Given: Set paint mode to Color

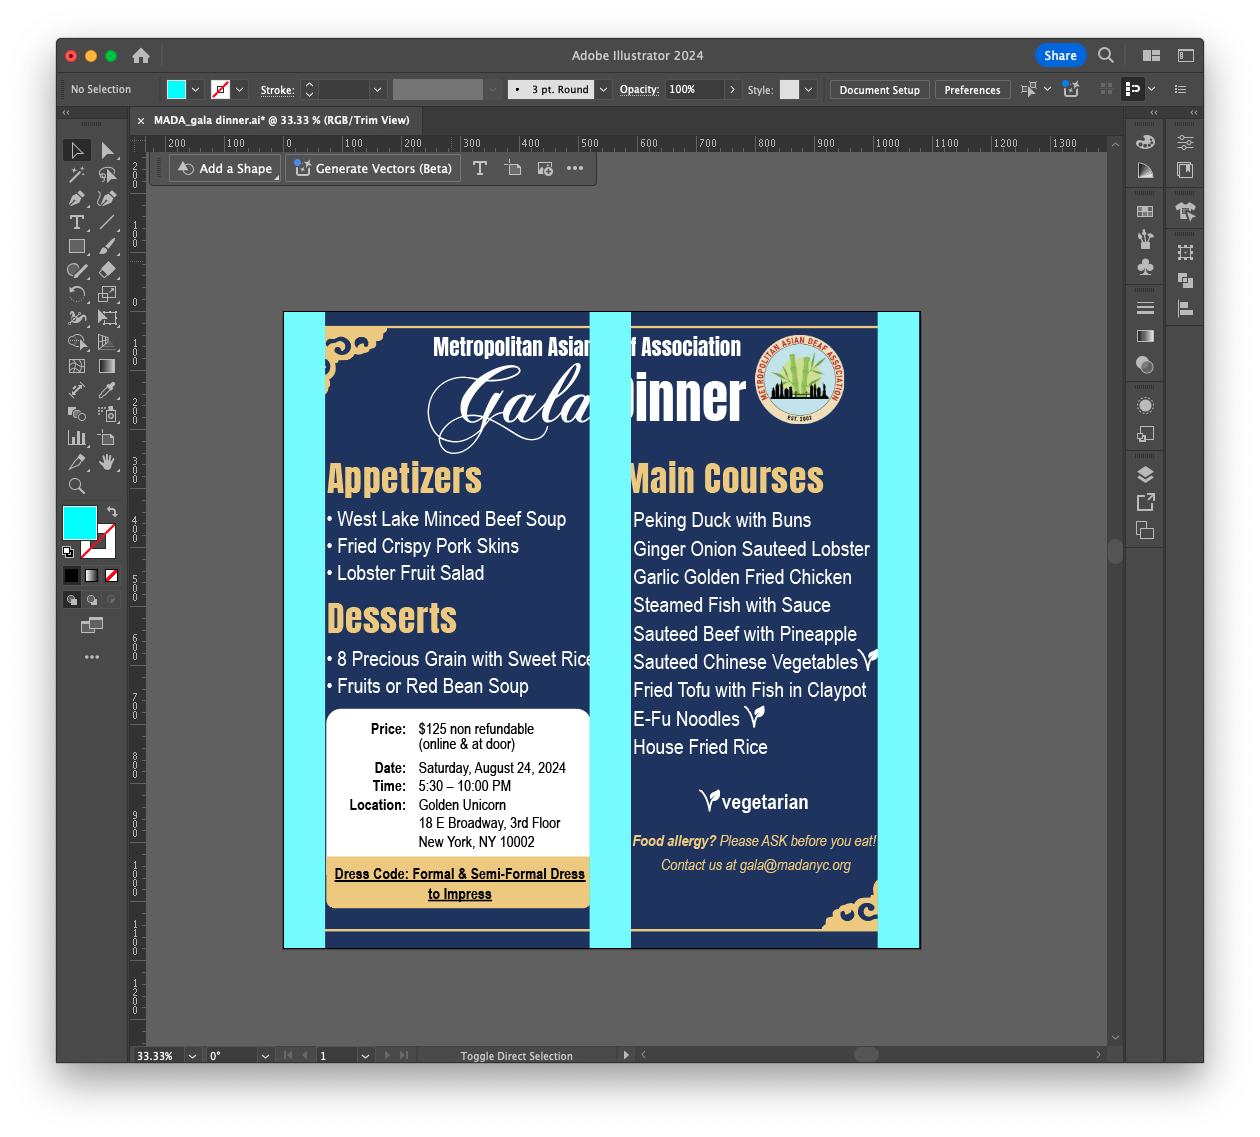Looking at the screenshot, I should pyautogui.click(x=72, y=575).
